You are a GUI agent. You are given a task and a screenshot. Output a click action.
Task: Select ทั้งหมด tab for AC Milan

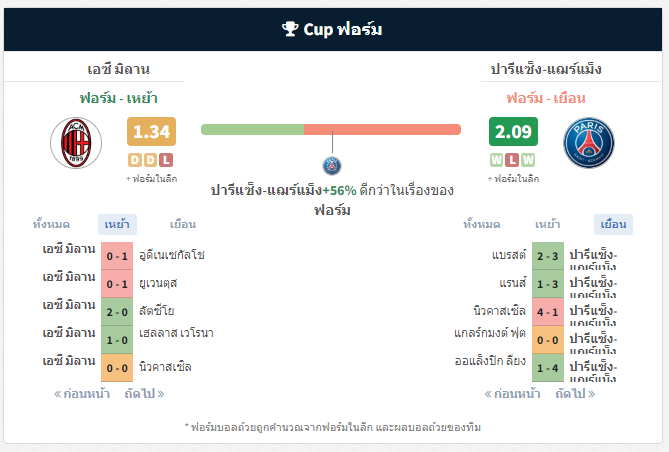51,224
